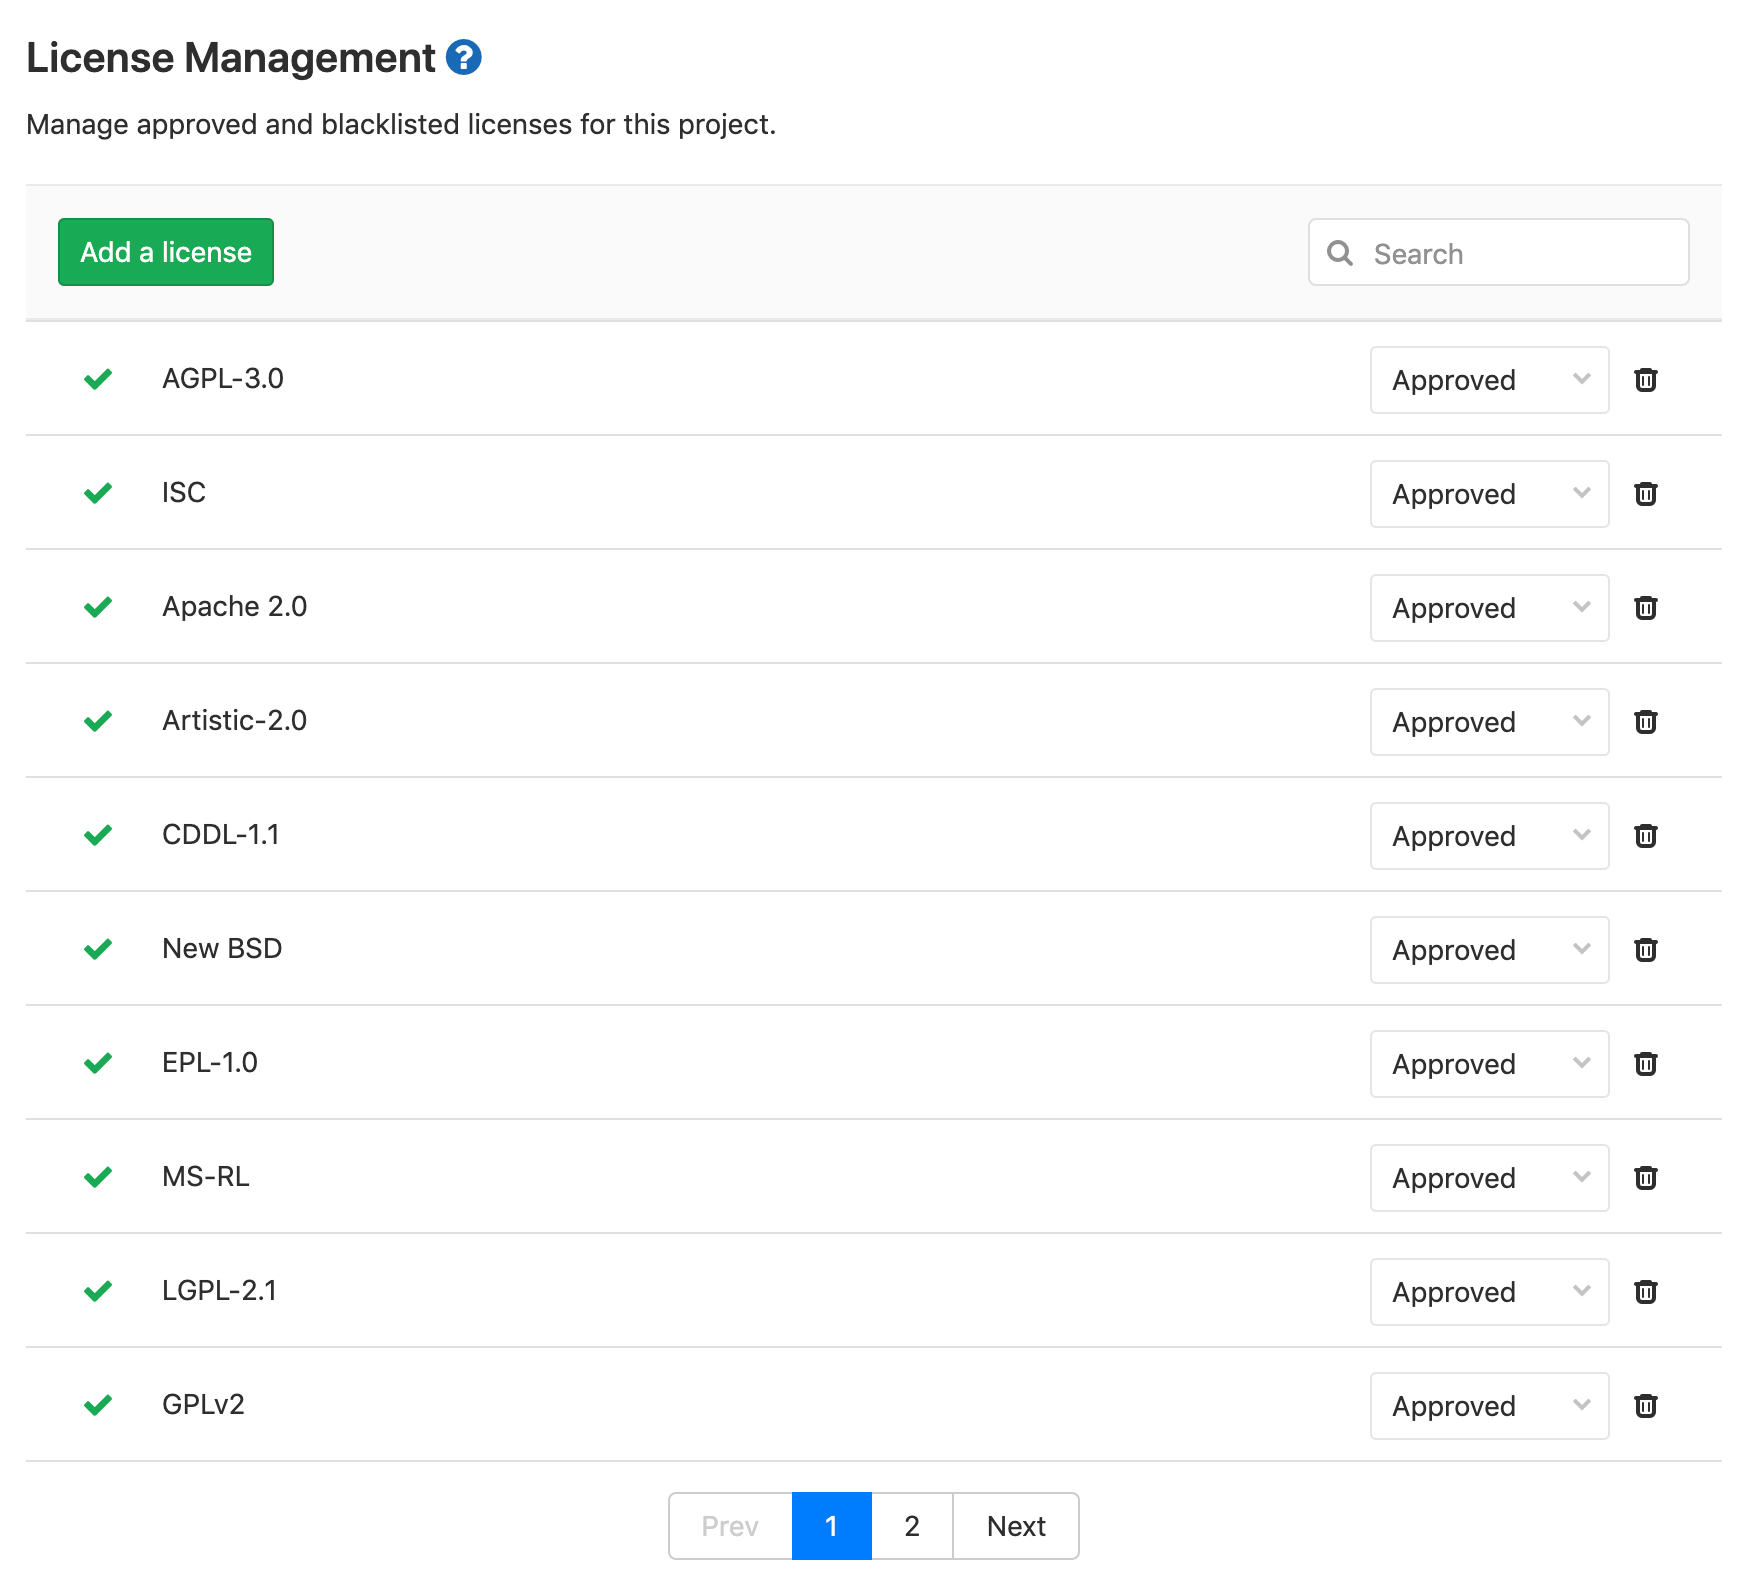Go to page 2 of licenses
Image resolution: width=1740 pixels, height=1580 pixels.
click(911, 1526)
